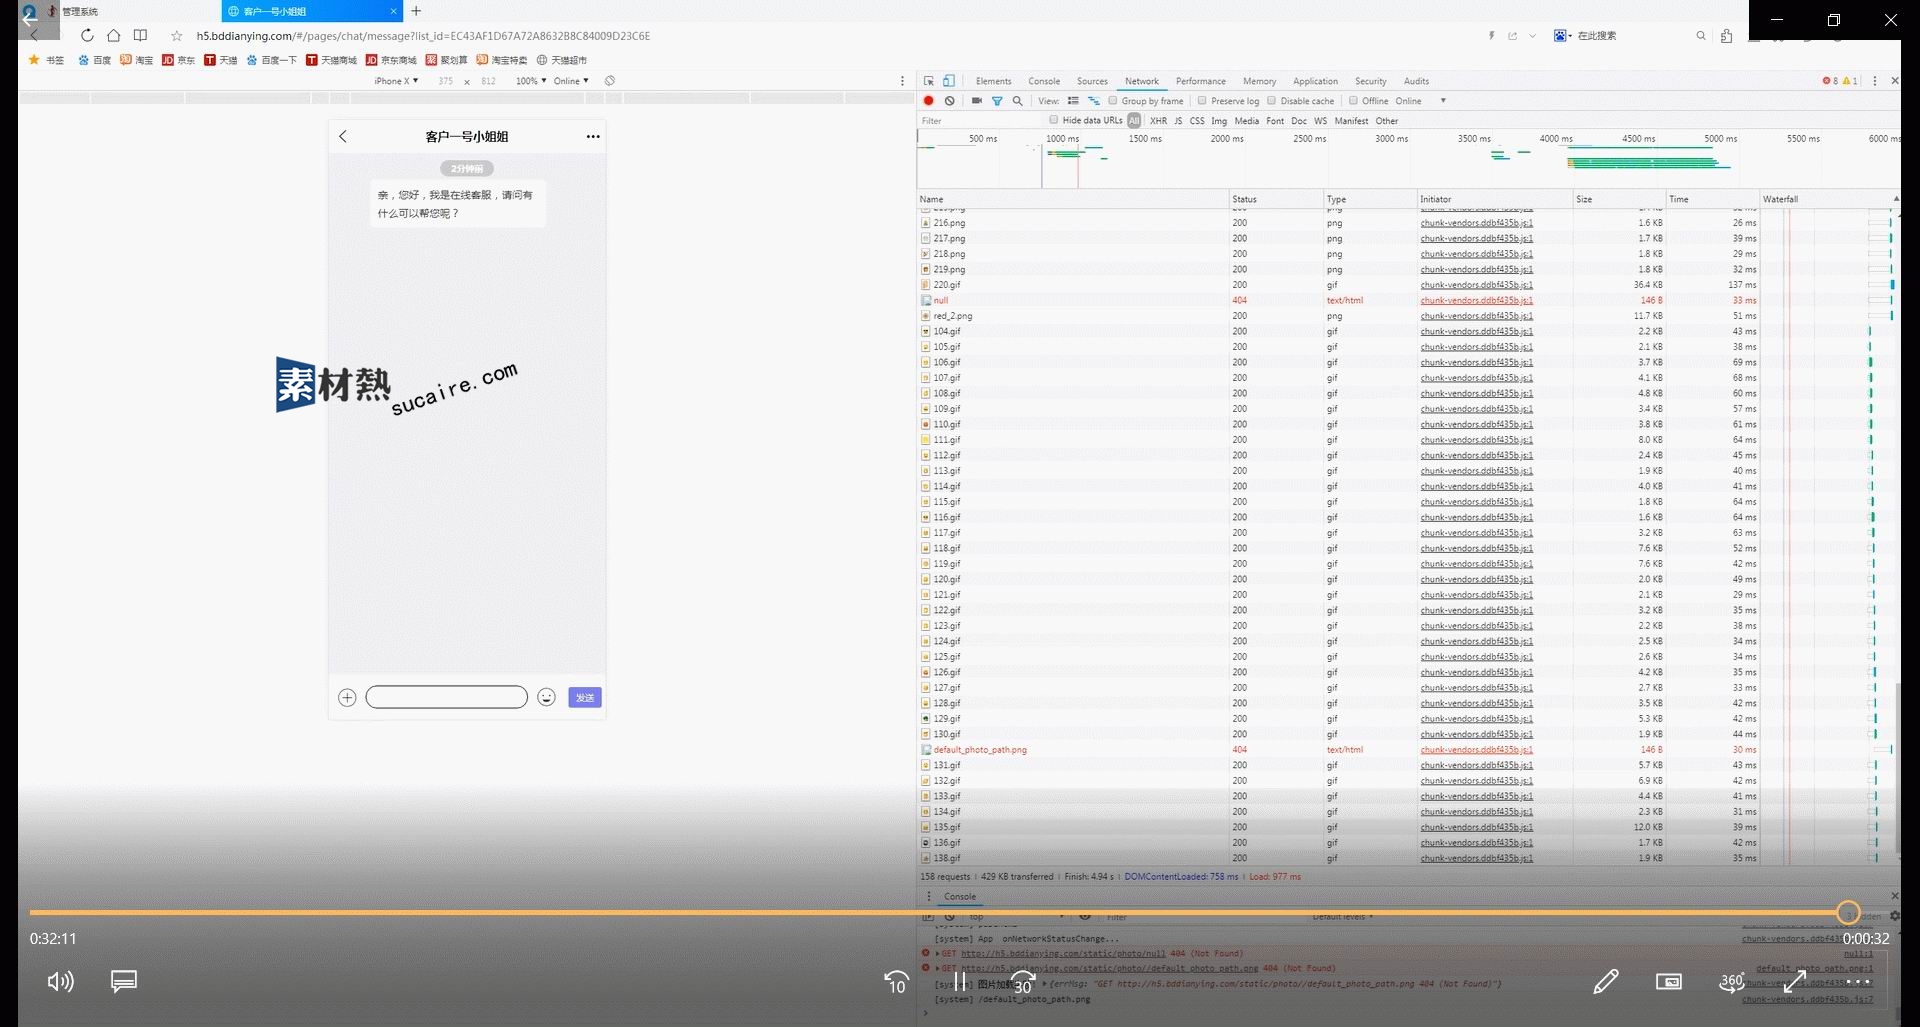Open device toolbar Online throttling dropdown
This screenshot has width=1920, height=1027.
pyautogui.click(x=571, y=81)
